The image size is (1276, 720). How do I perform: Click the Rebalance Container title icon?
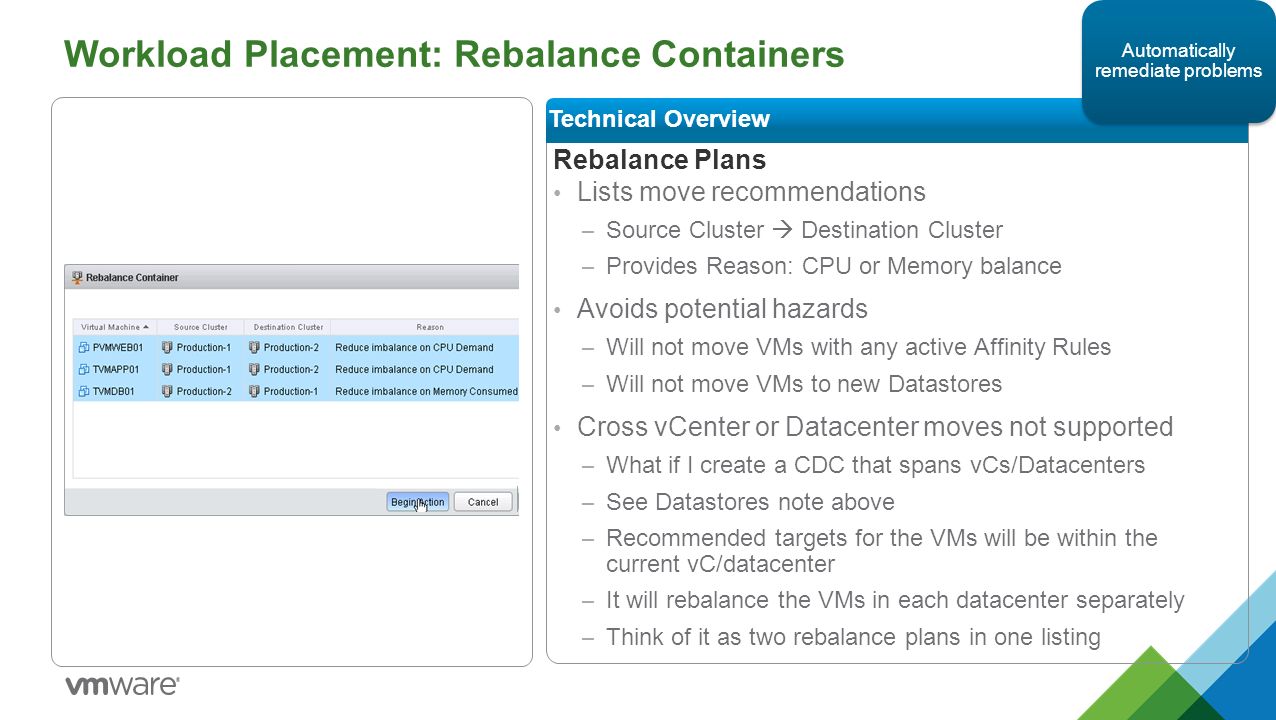[77, 277]
